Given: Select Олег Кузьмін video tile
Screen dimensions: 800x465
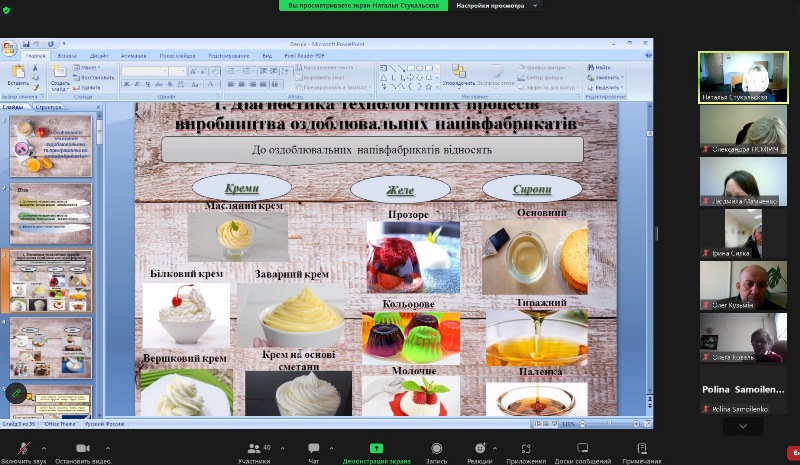Looking at the screenshot, I should [743, 285].
